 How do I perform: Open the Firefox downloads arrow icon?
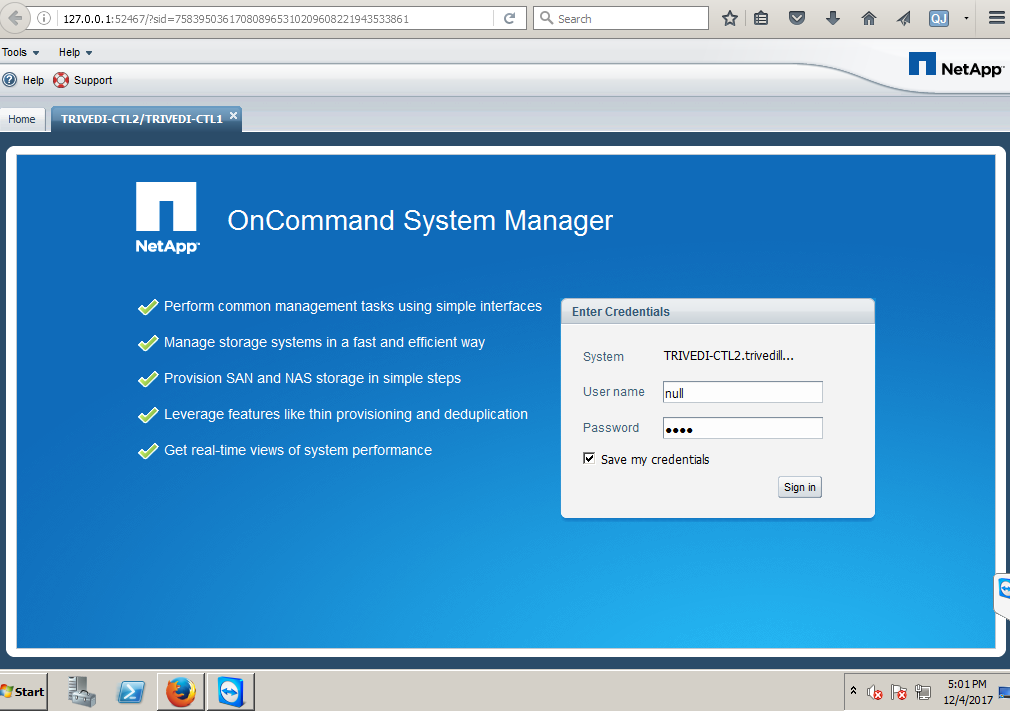pyautogui.click(x=832, y=18)
